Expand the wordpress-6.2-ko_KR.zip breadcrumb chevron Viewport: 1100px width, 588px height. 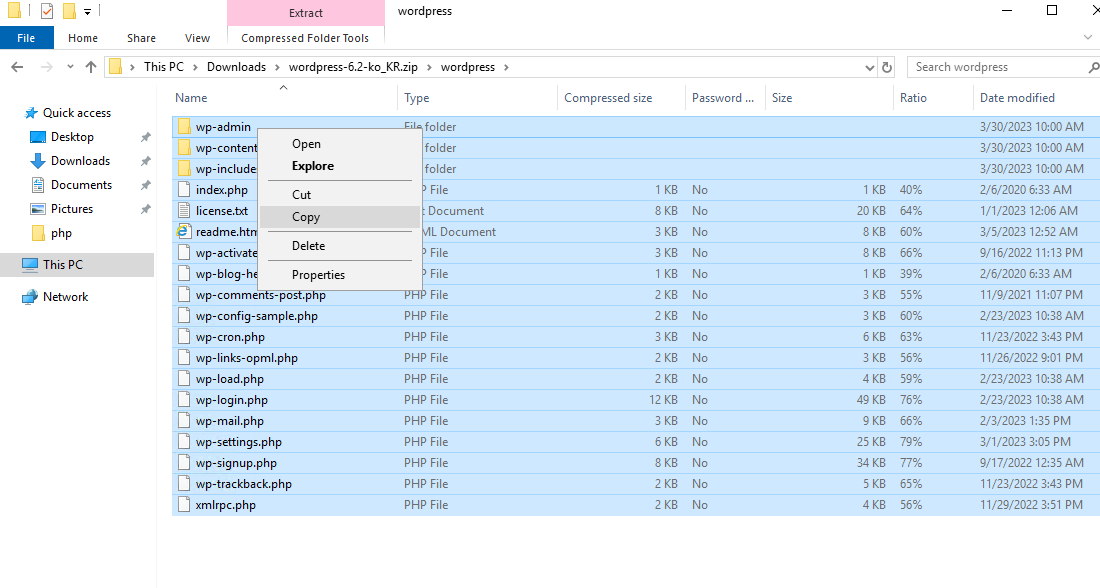coord(429,67)
